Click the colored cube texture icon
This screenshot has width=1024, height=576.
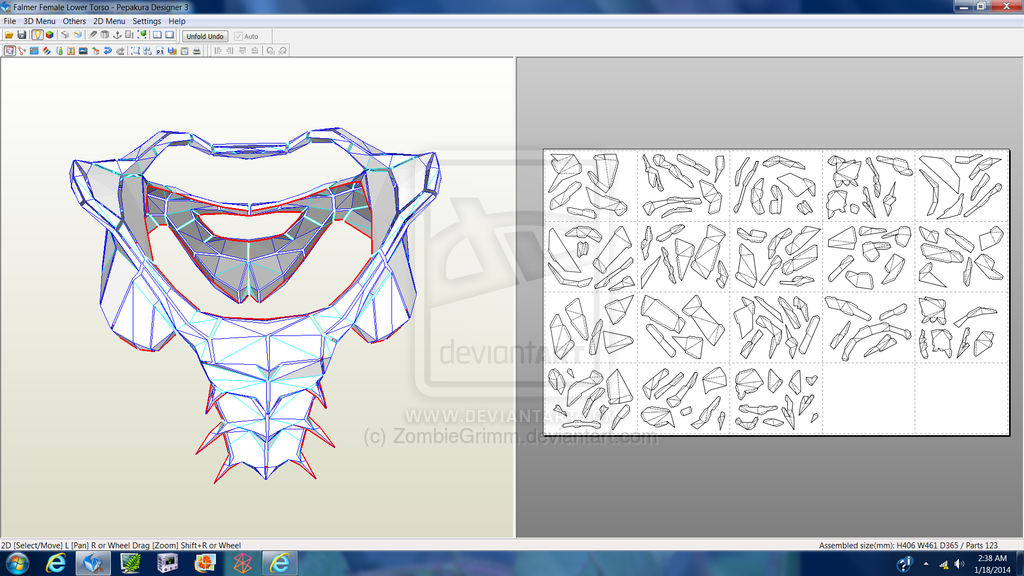pyautogui.click(x=50, y=35)
